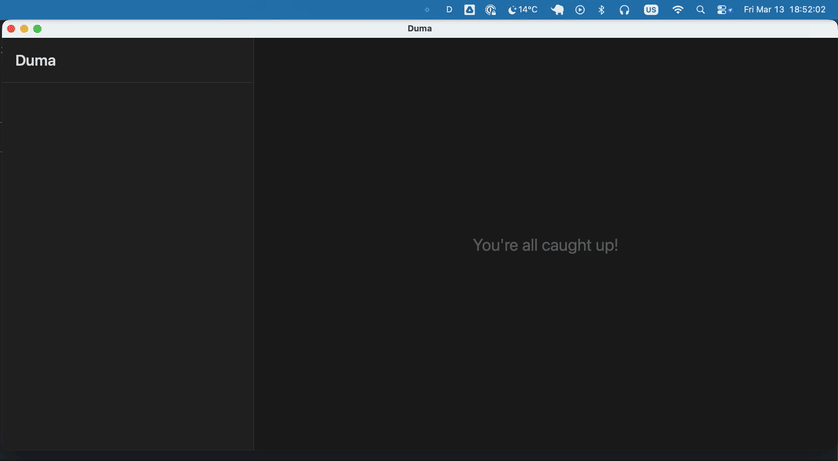838x461 pixels.
Task: Open the play-circle menu bar icon
Action: [580, 10]
